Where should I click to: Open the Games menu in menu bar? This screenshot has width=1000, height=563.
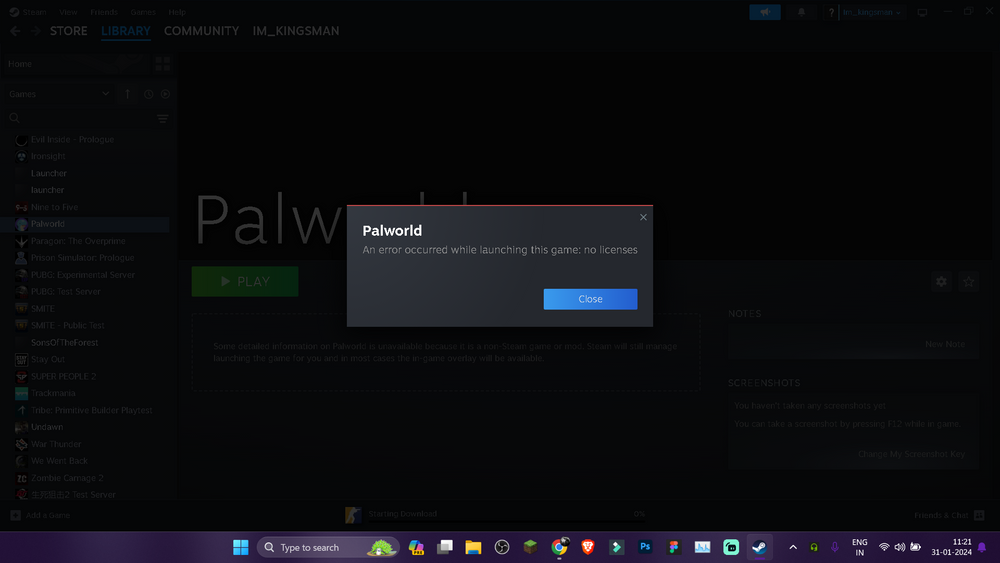pos(143,12)
